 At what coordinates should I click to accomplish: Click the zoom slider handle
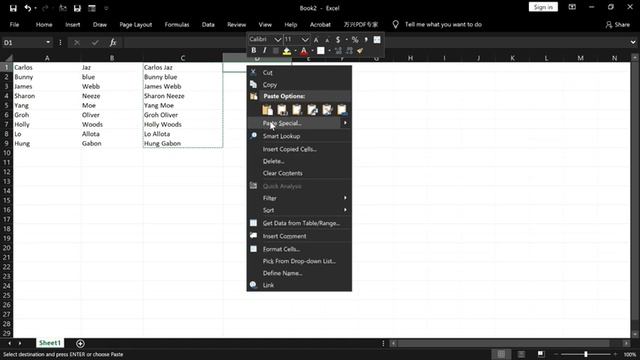[586, 354]
